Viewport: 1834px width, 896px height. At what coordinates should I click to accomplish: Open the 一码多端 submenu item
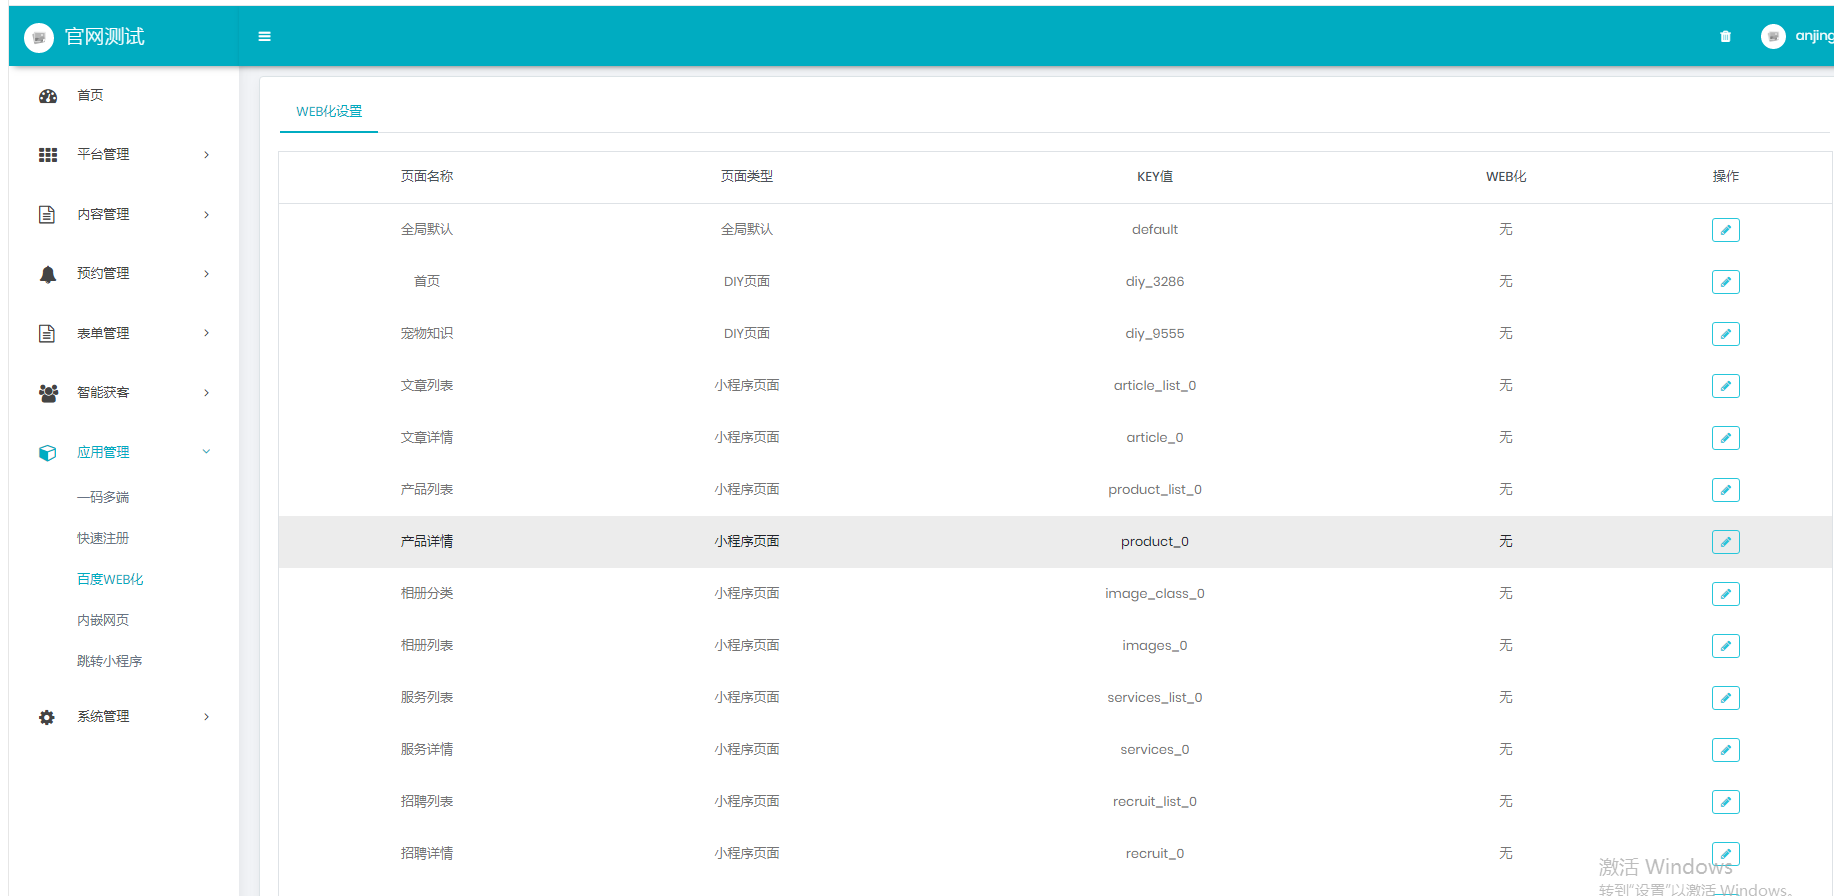[x=103, y=498]
